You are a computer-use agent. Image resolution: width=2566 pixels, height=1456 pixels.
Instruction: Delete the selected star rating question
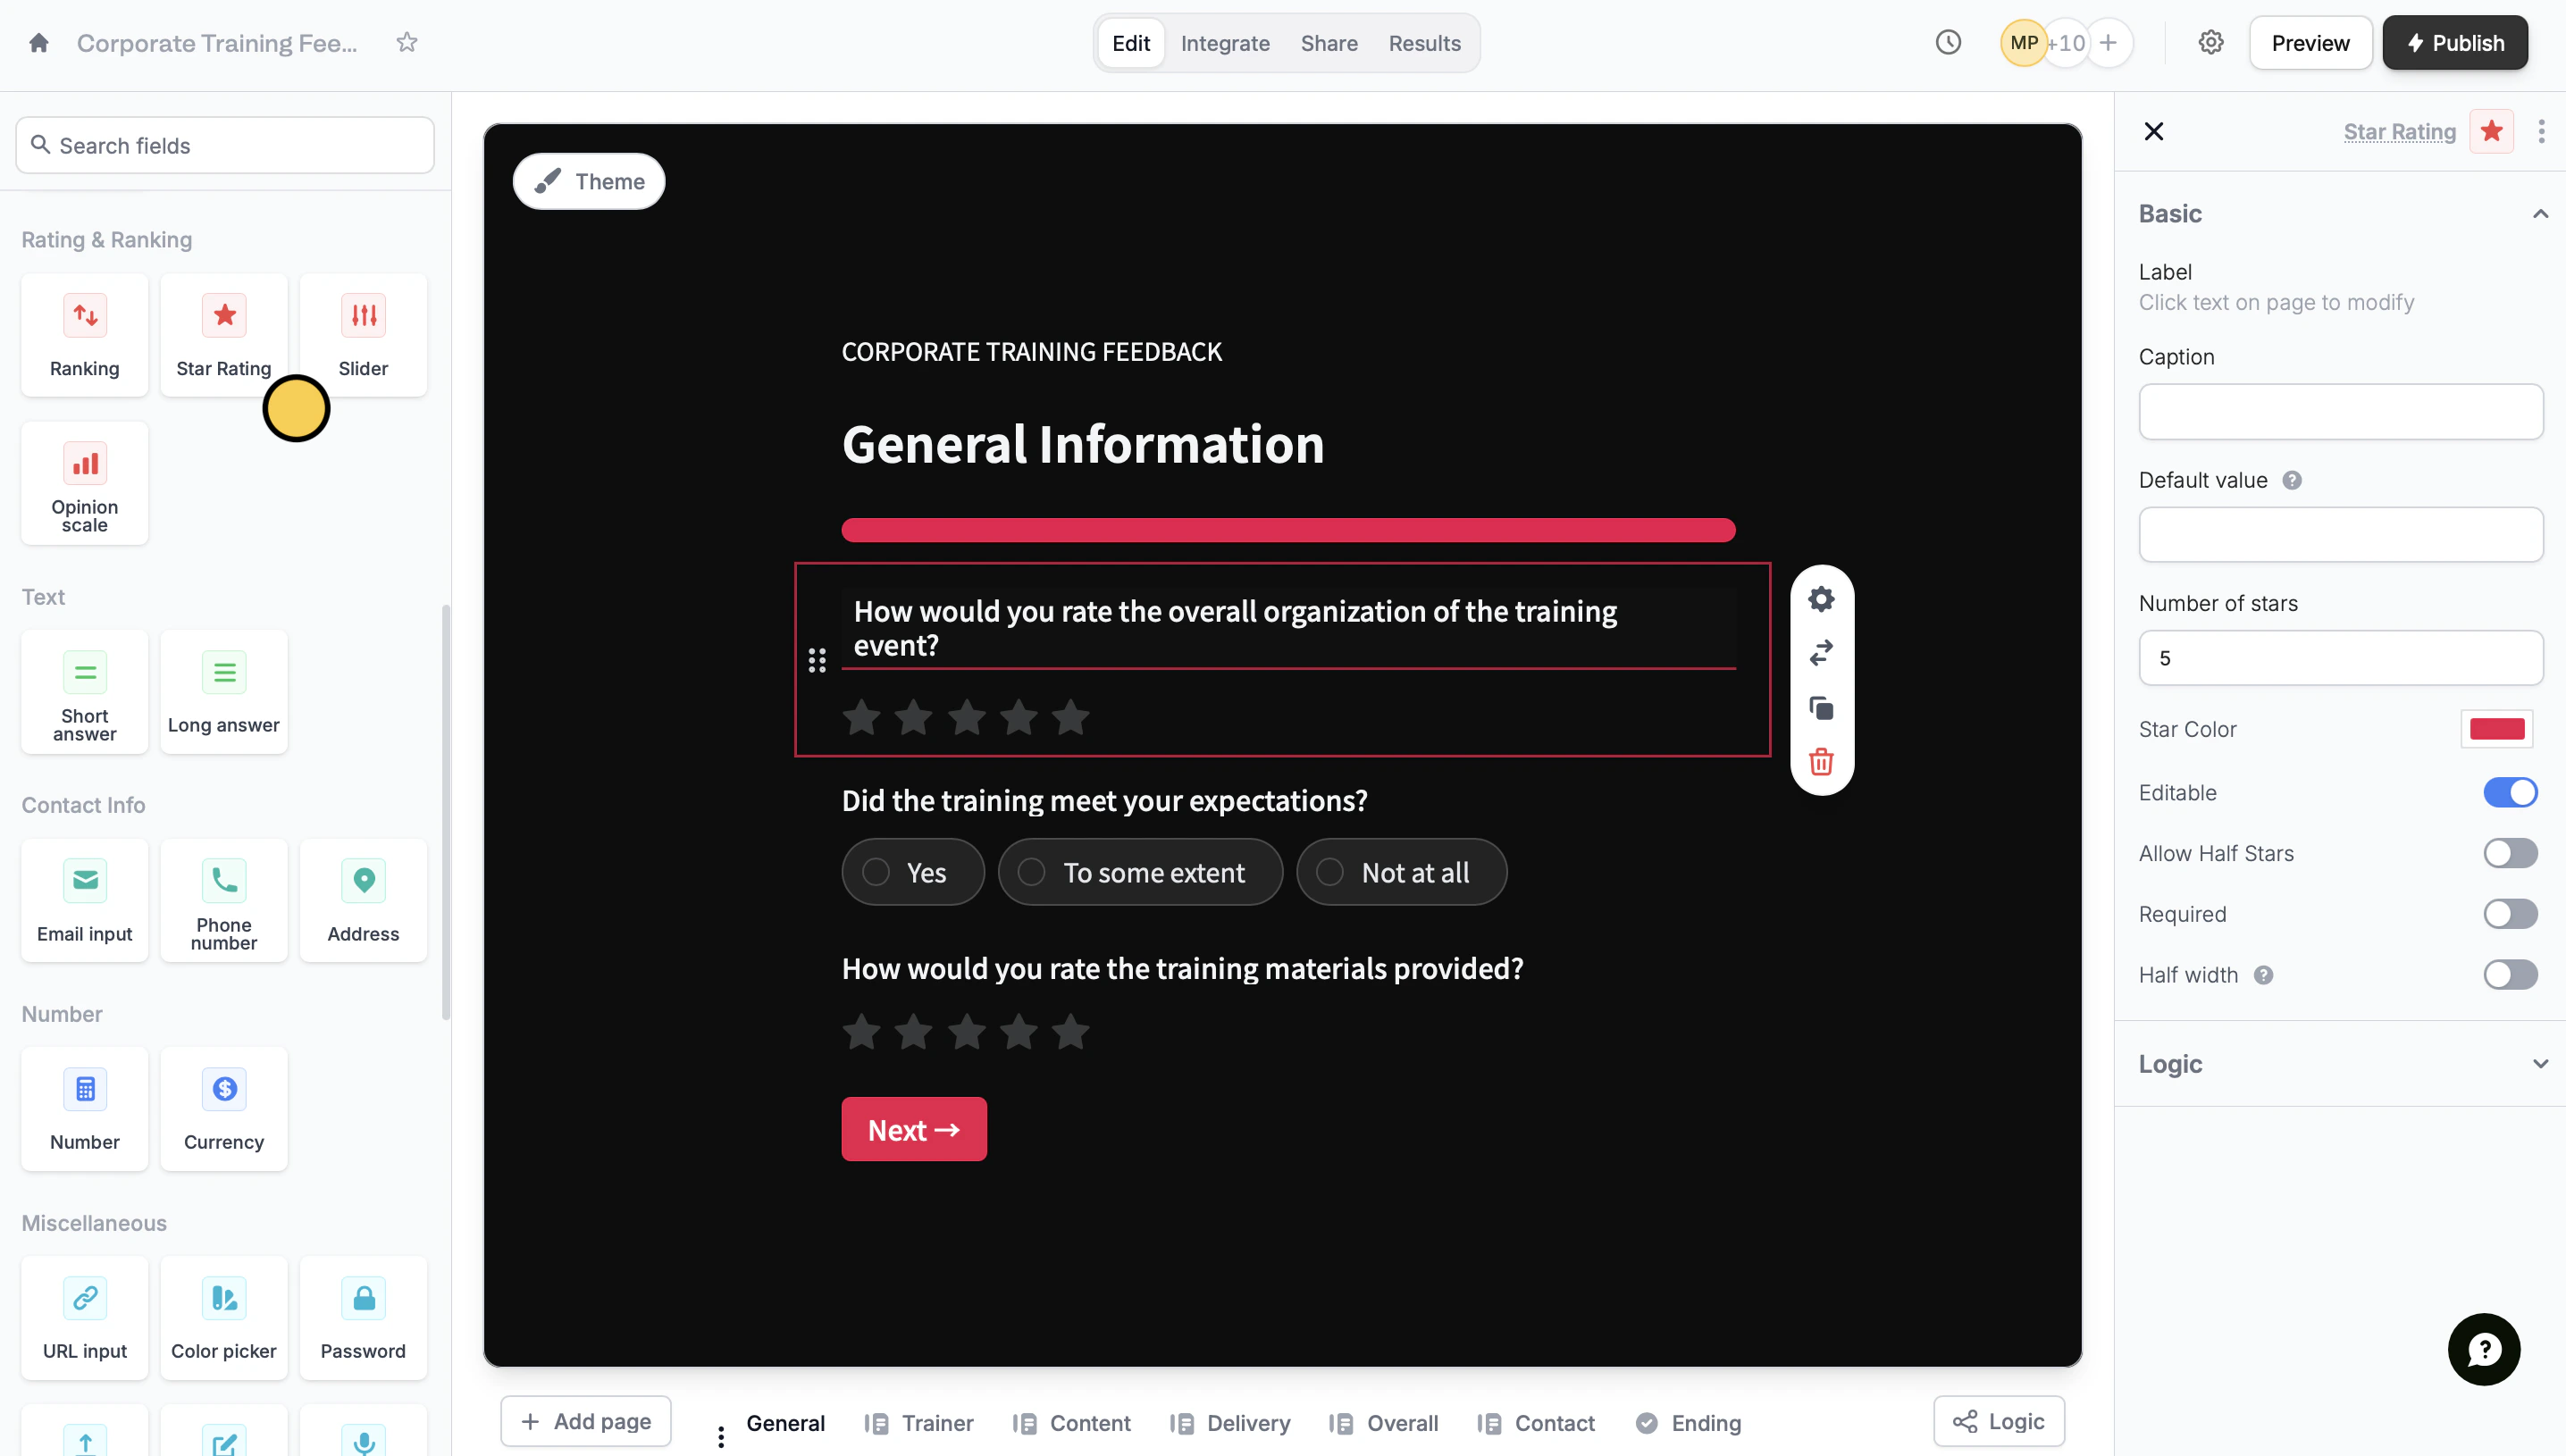(1821, 762)
